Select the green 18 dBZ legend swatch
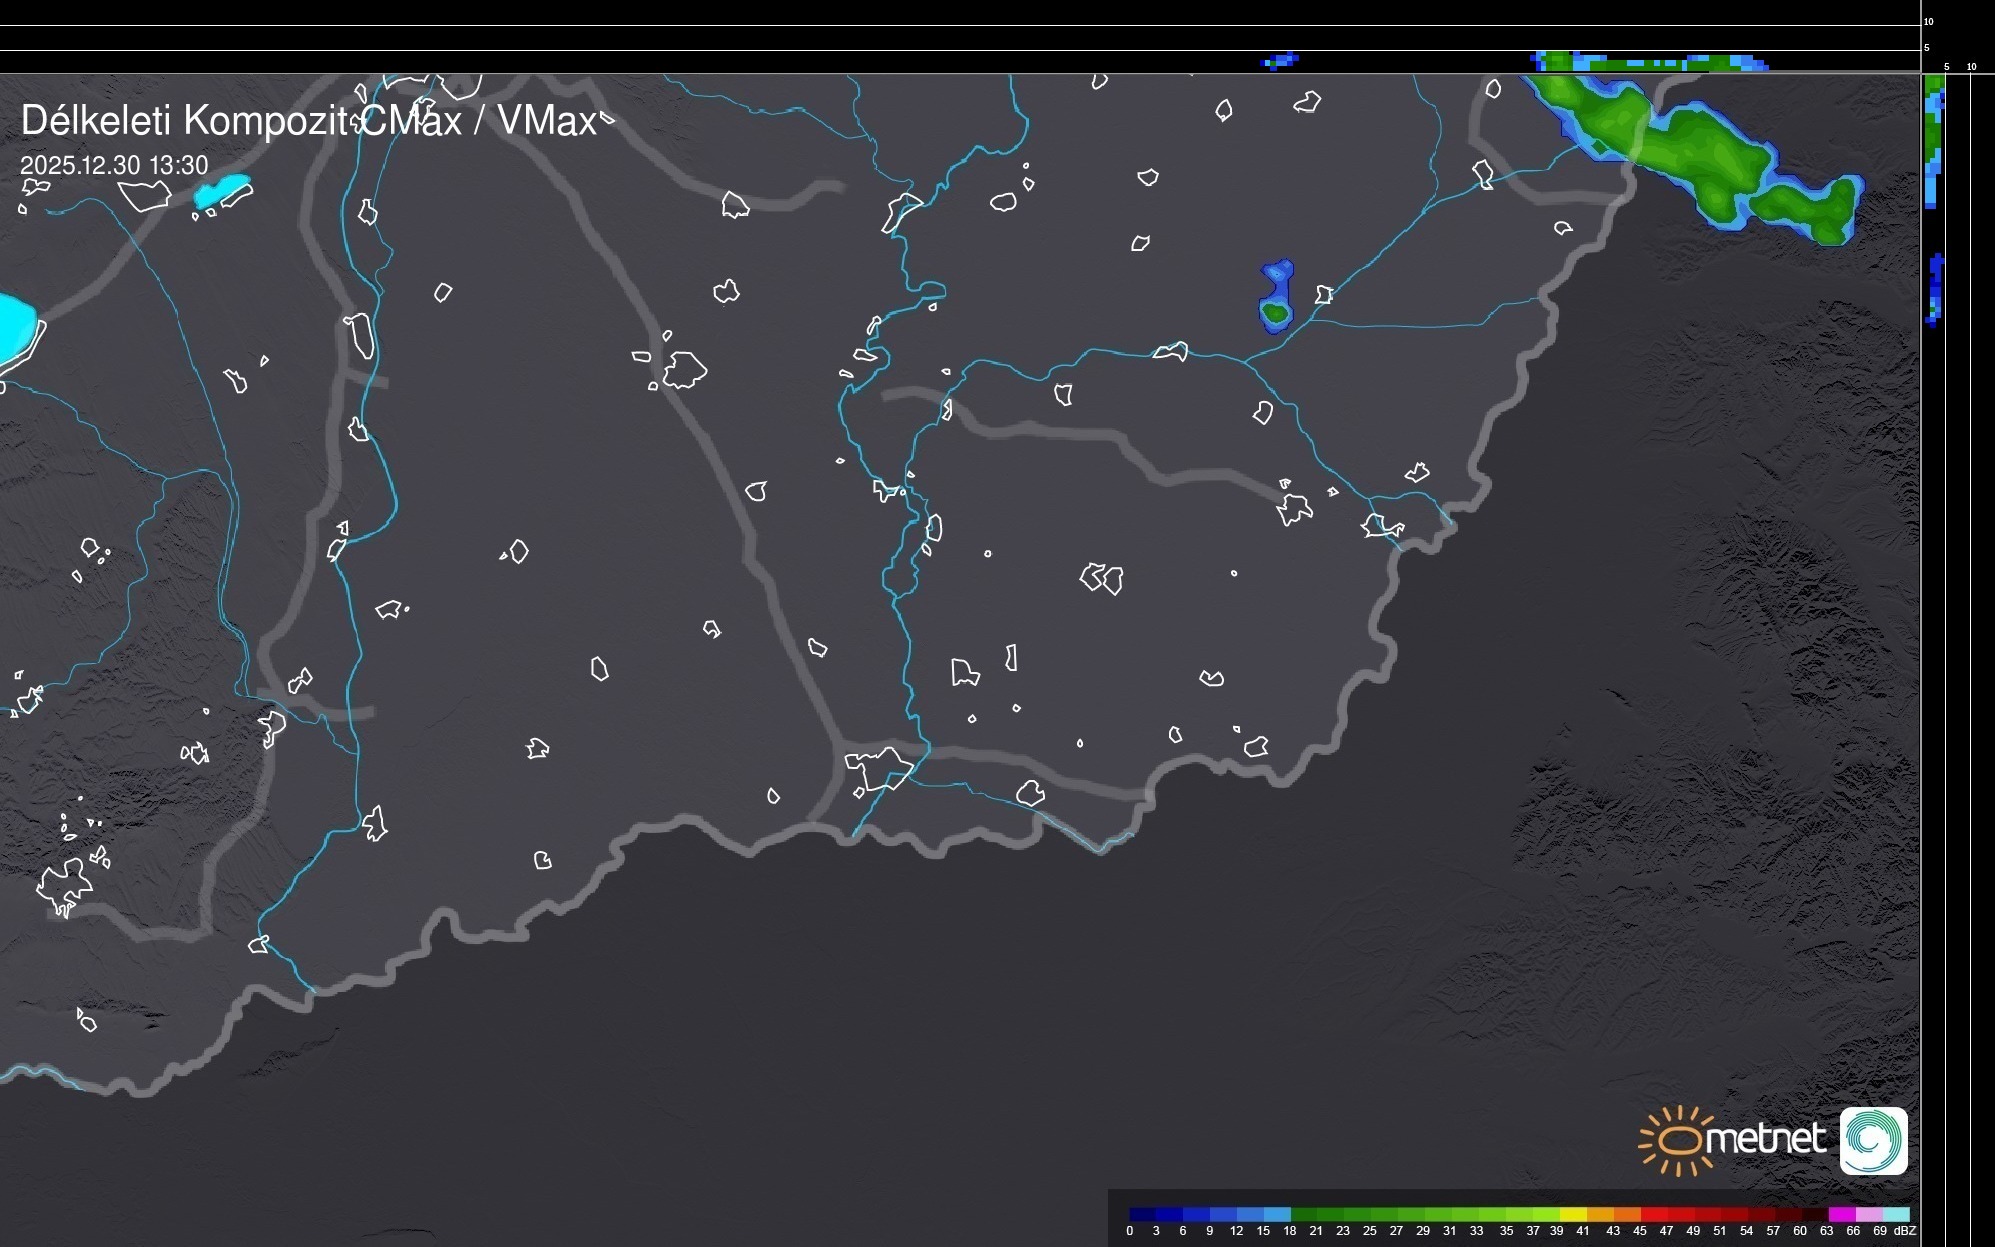Screen dimensions: 1995x1247 coord(1303,1214)
